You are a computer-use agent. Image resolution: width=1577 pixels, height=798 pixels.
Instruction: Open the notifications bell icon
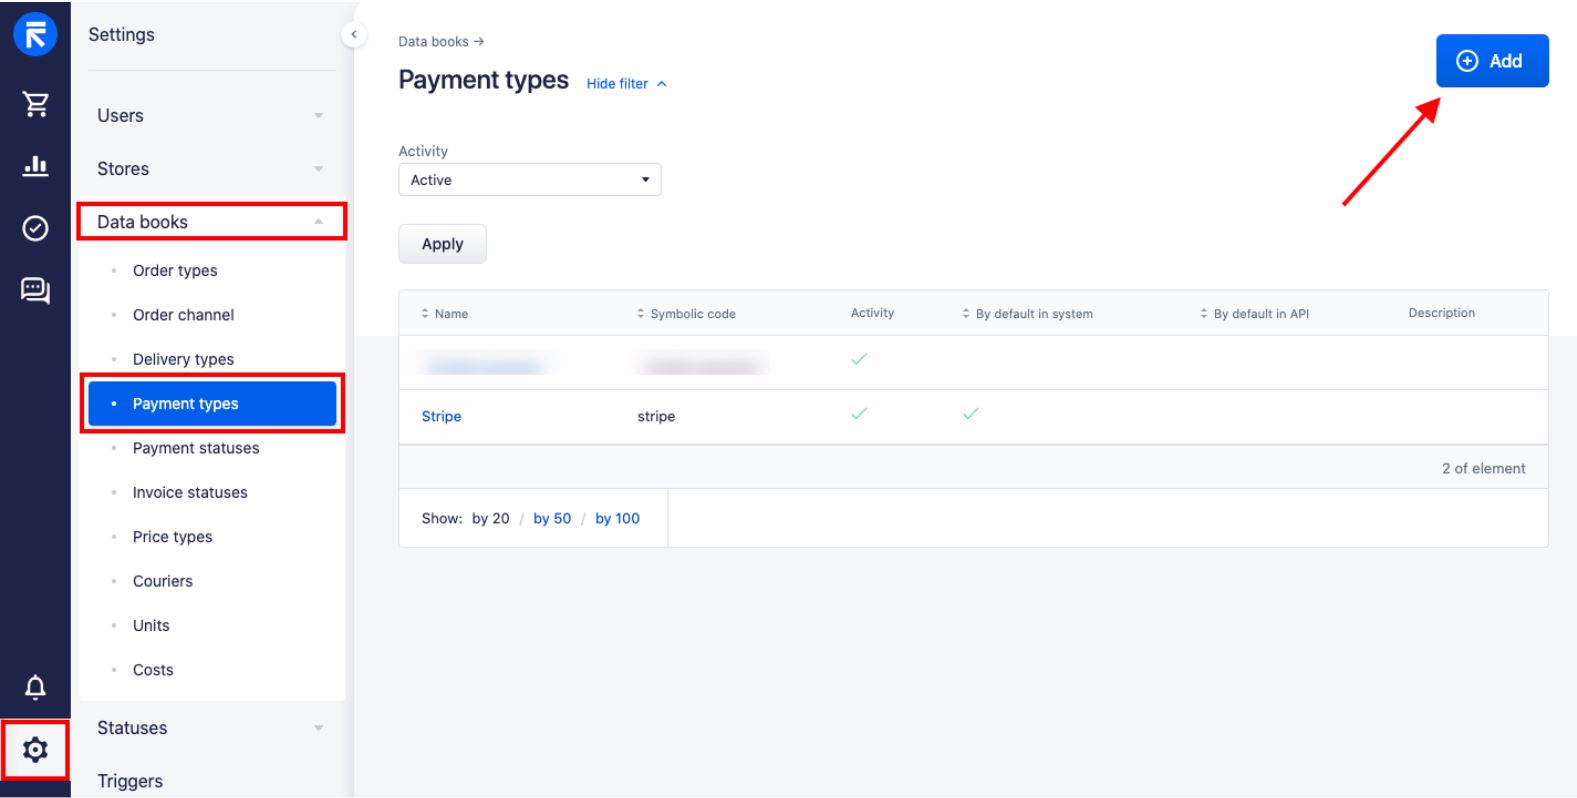pos(35,687)
